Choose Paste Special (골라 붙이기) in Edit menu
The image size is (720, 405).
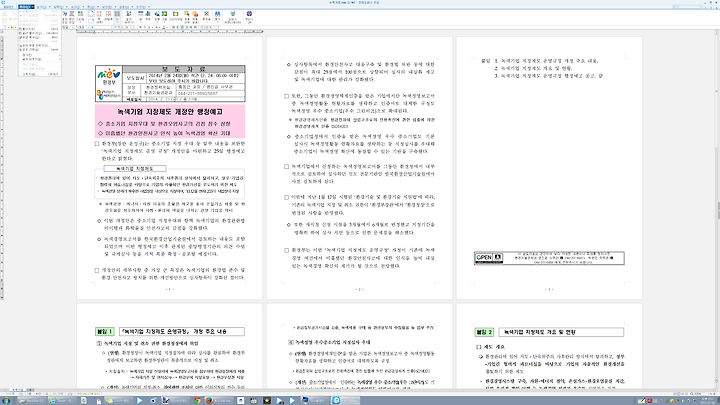click(x=39, y=33)
